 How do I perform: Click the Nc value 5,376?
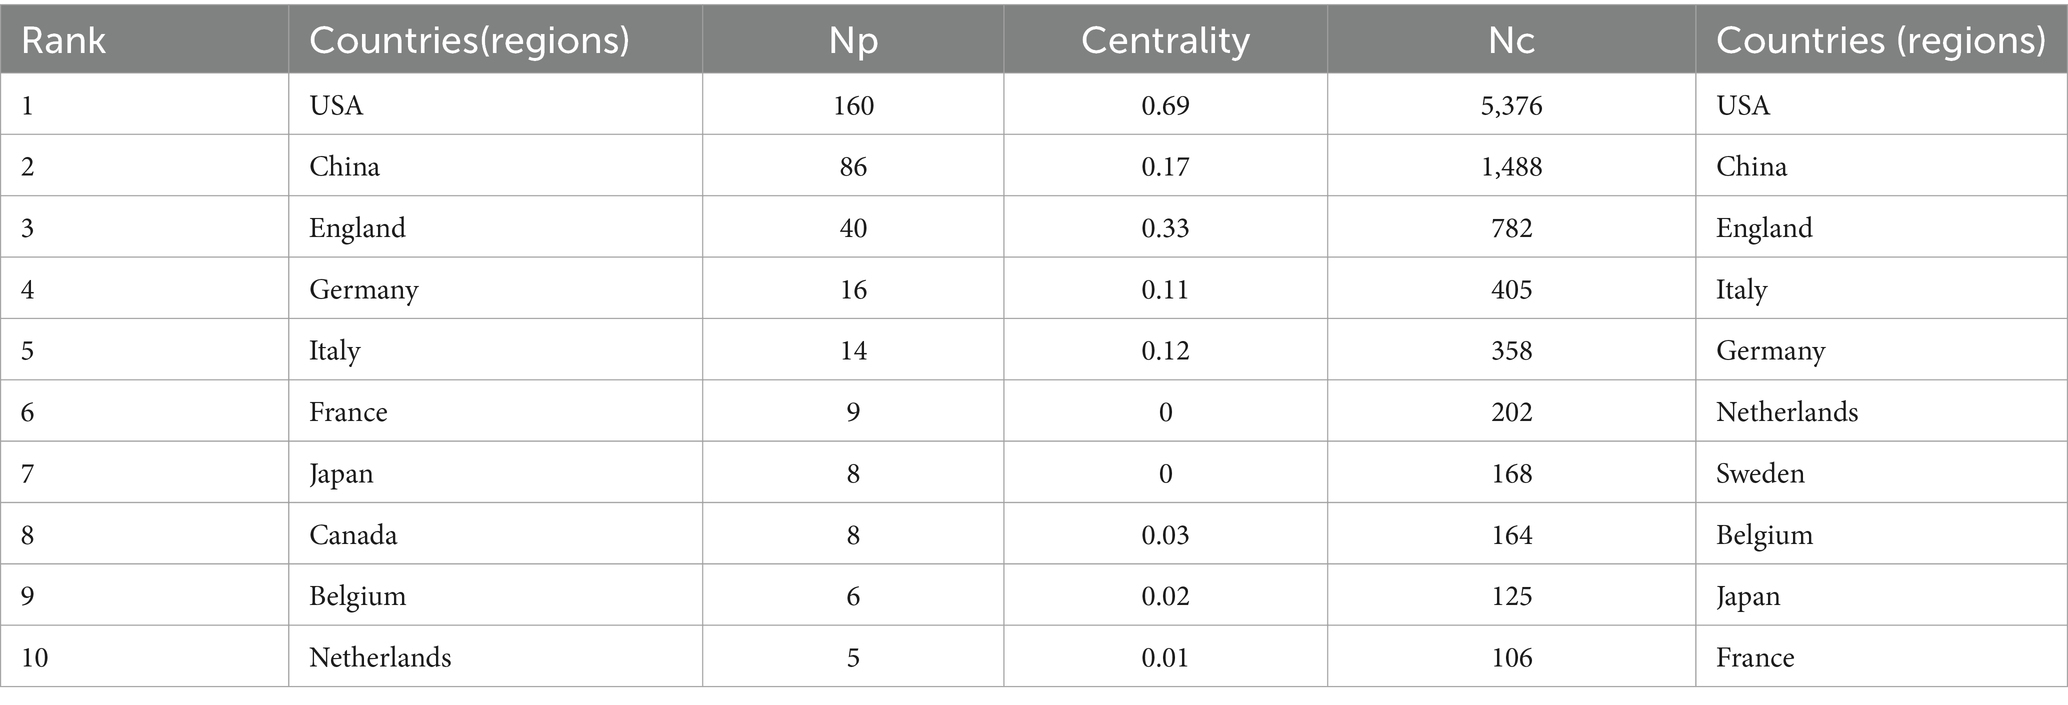[1511, 105]
